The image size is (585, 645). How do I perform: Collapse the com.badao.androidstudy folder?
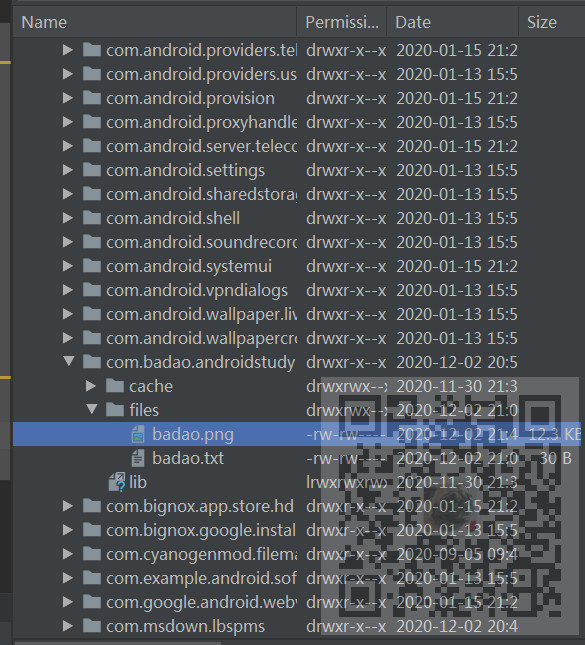coord(69,362)
